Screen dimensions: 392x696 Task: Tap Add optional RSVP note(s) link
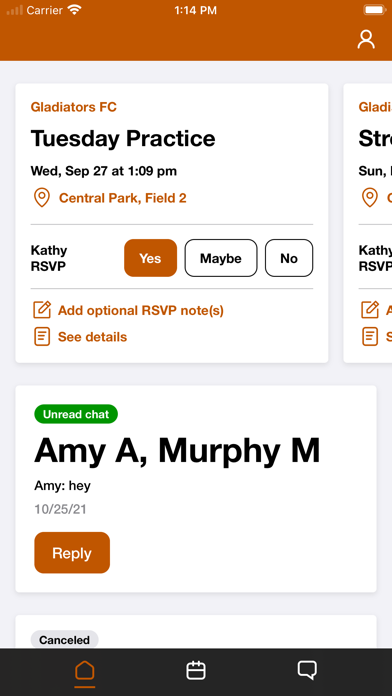coord(141,310)
